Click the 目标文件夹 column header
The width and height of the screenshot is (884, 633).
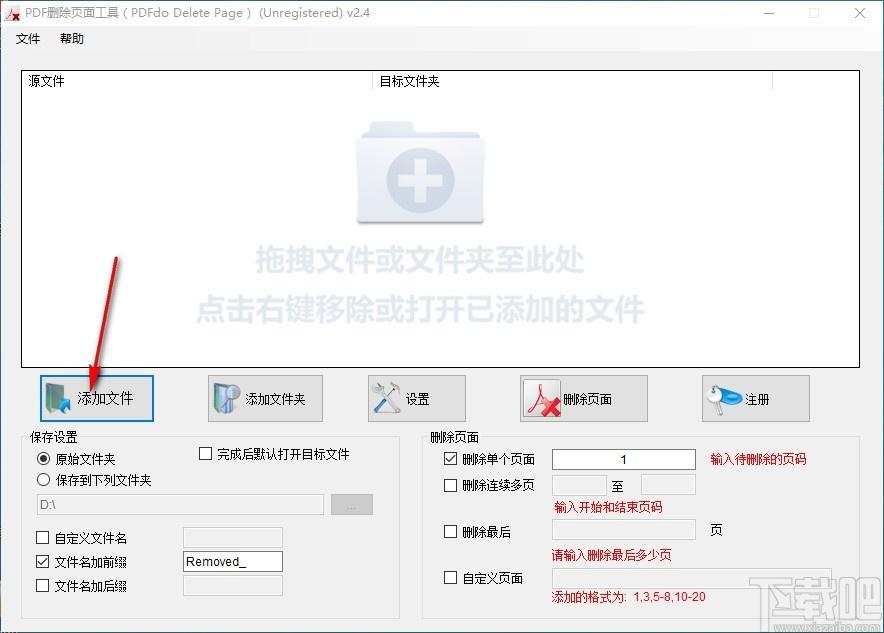572,81
